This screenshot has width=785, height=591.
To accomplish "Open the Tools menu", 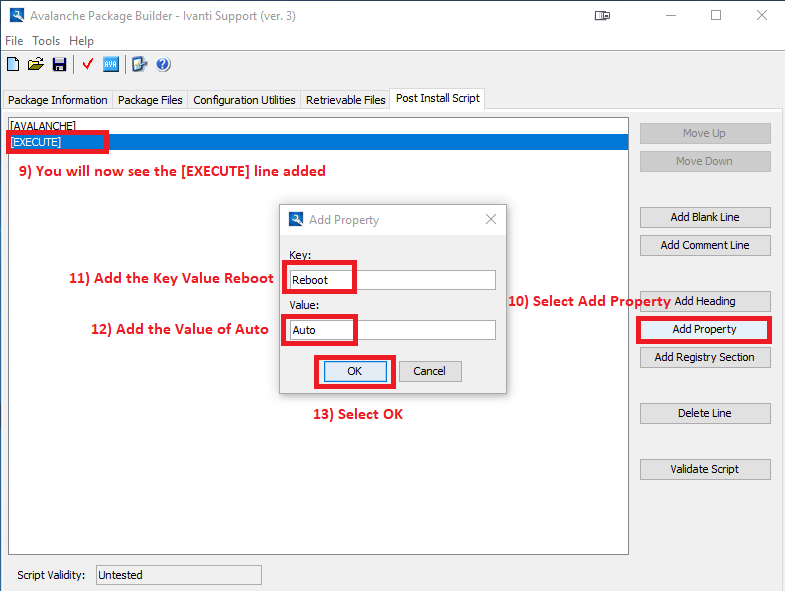I will click(46, 41).
